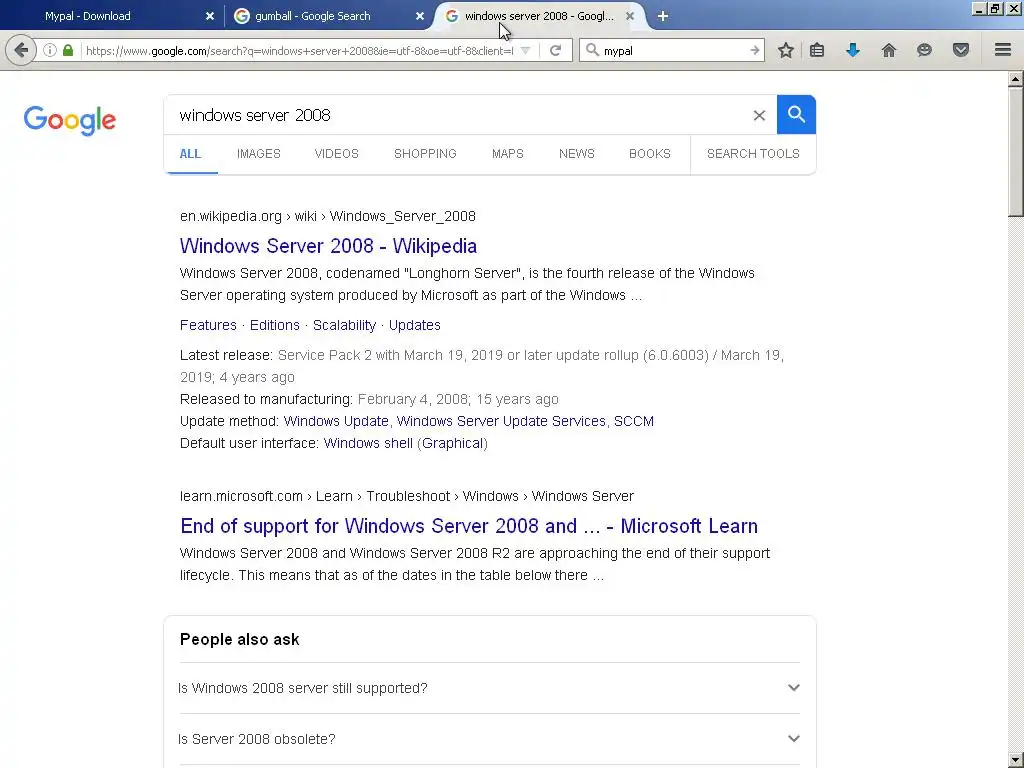Click the scrollbar down arrow
Screen dimensions: 1024x768
(1015, 760)
